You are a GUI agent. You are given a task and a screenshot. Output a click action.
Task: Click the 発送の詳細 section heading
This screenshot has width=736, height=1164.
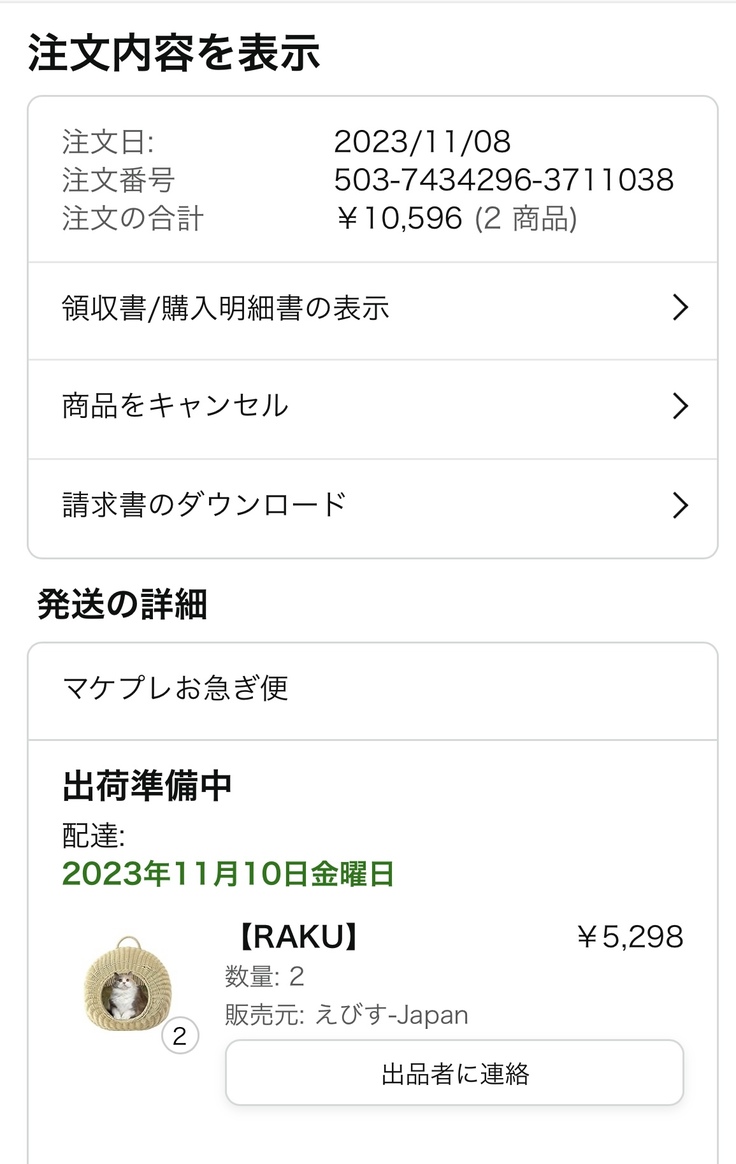point(122,604)
